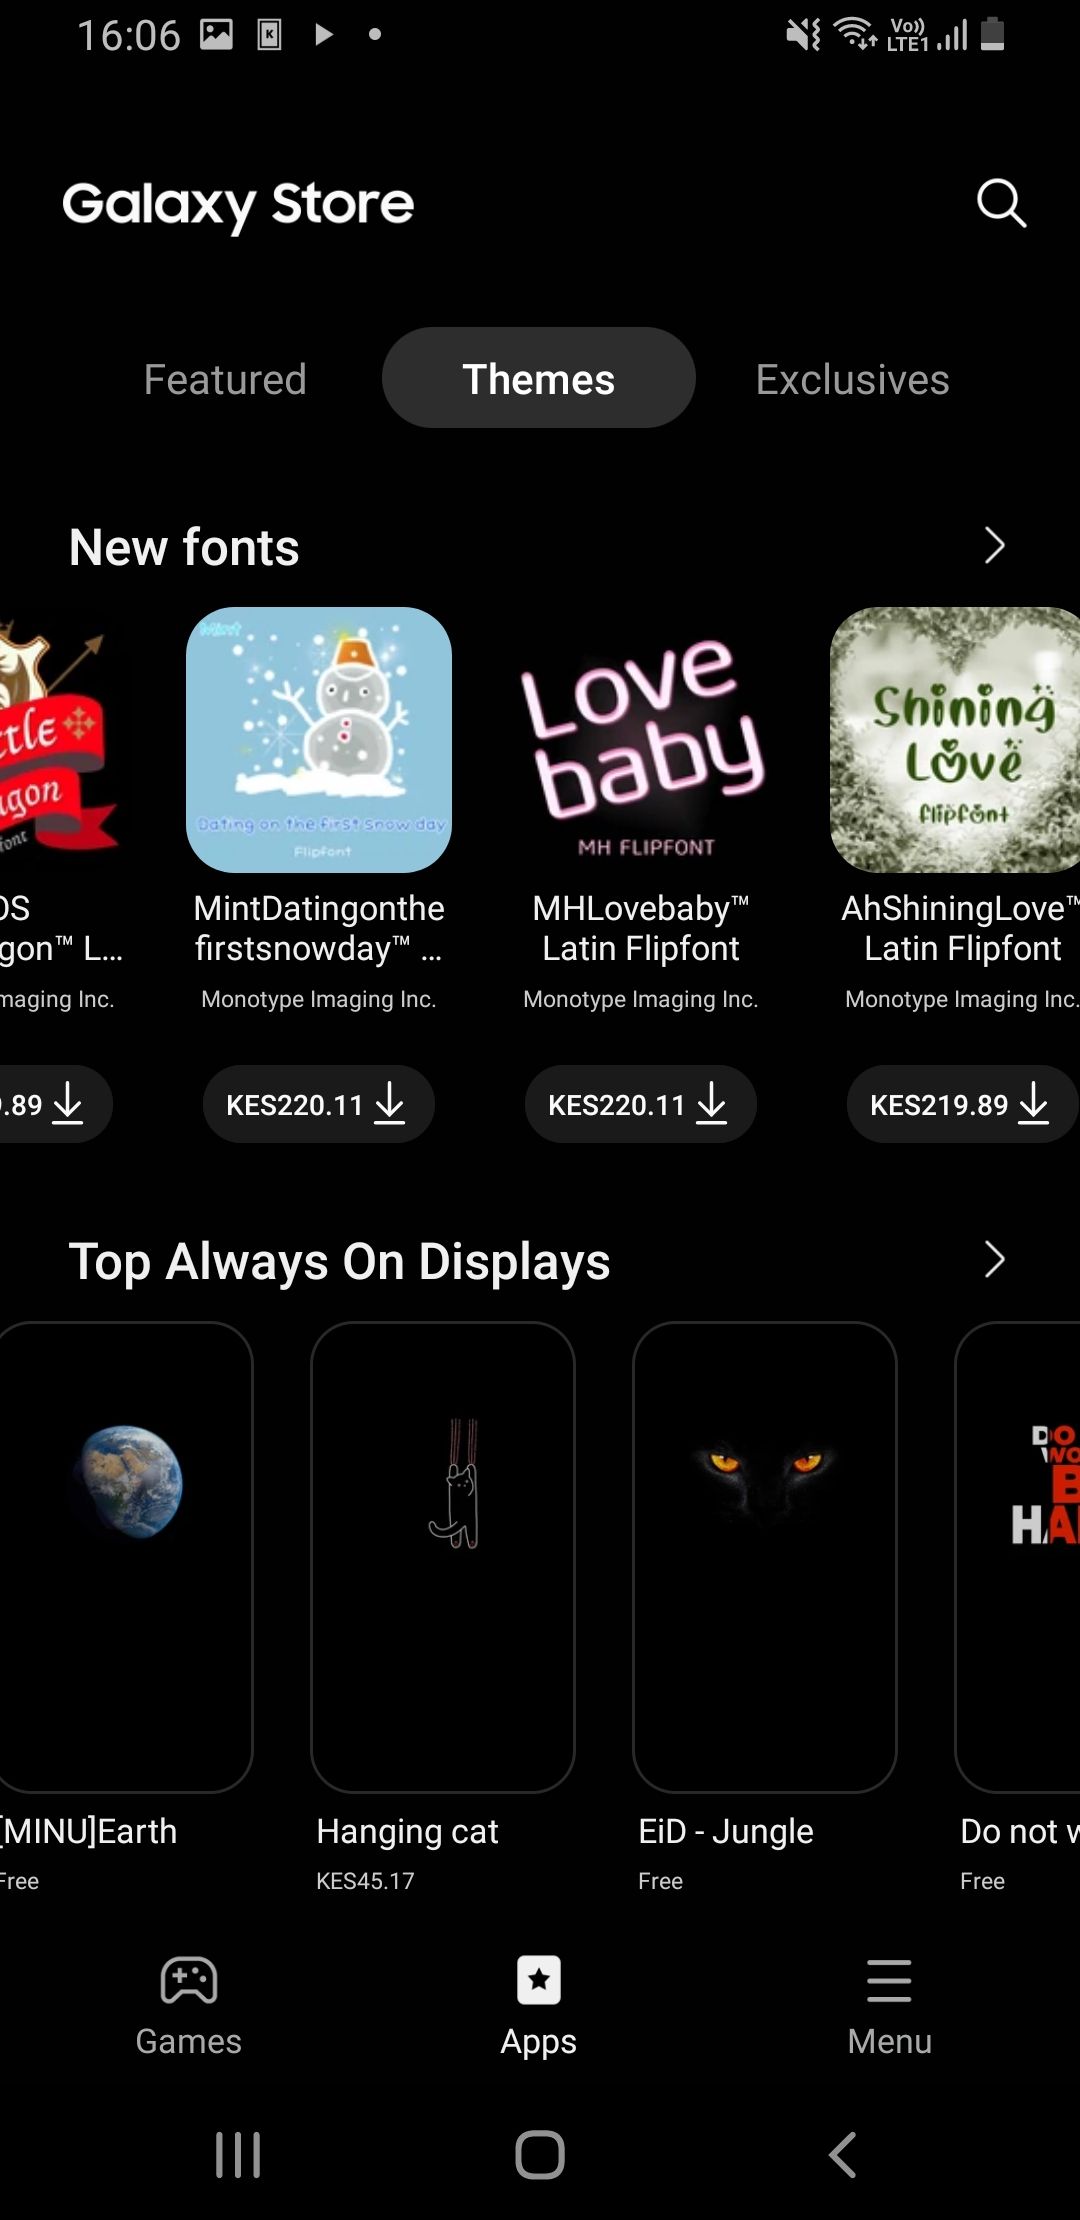Screen dimensions: 1080x2220
Task: Open the Menu hamburger icon
Action: pyautogui.click(x=889, y=1980)
